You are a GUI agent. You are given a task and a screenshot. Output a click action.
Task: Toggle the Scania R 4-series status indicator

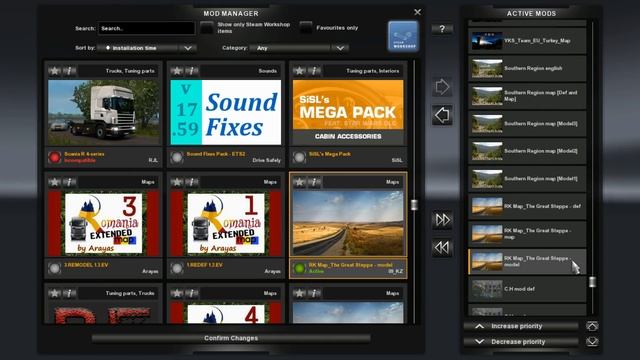(54, 157)
